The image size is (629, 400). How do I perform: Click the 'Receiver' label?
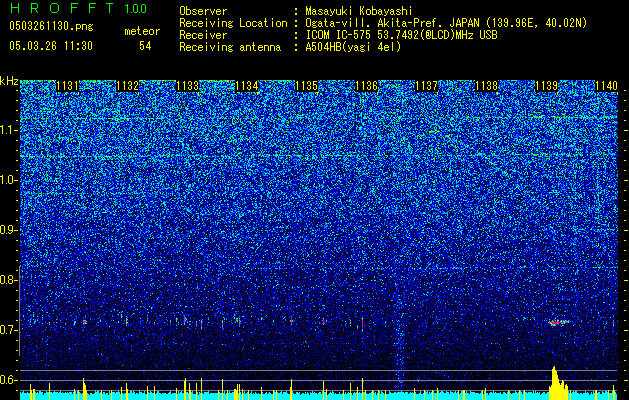point(203,35)
